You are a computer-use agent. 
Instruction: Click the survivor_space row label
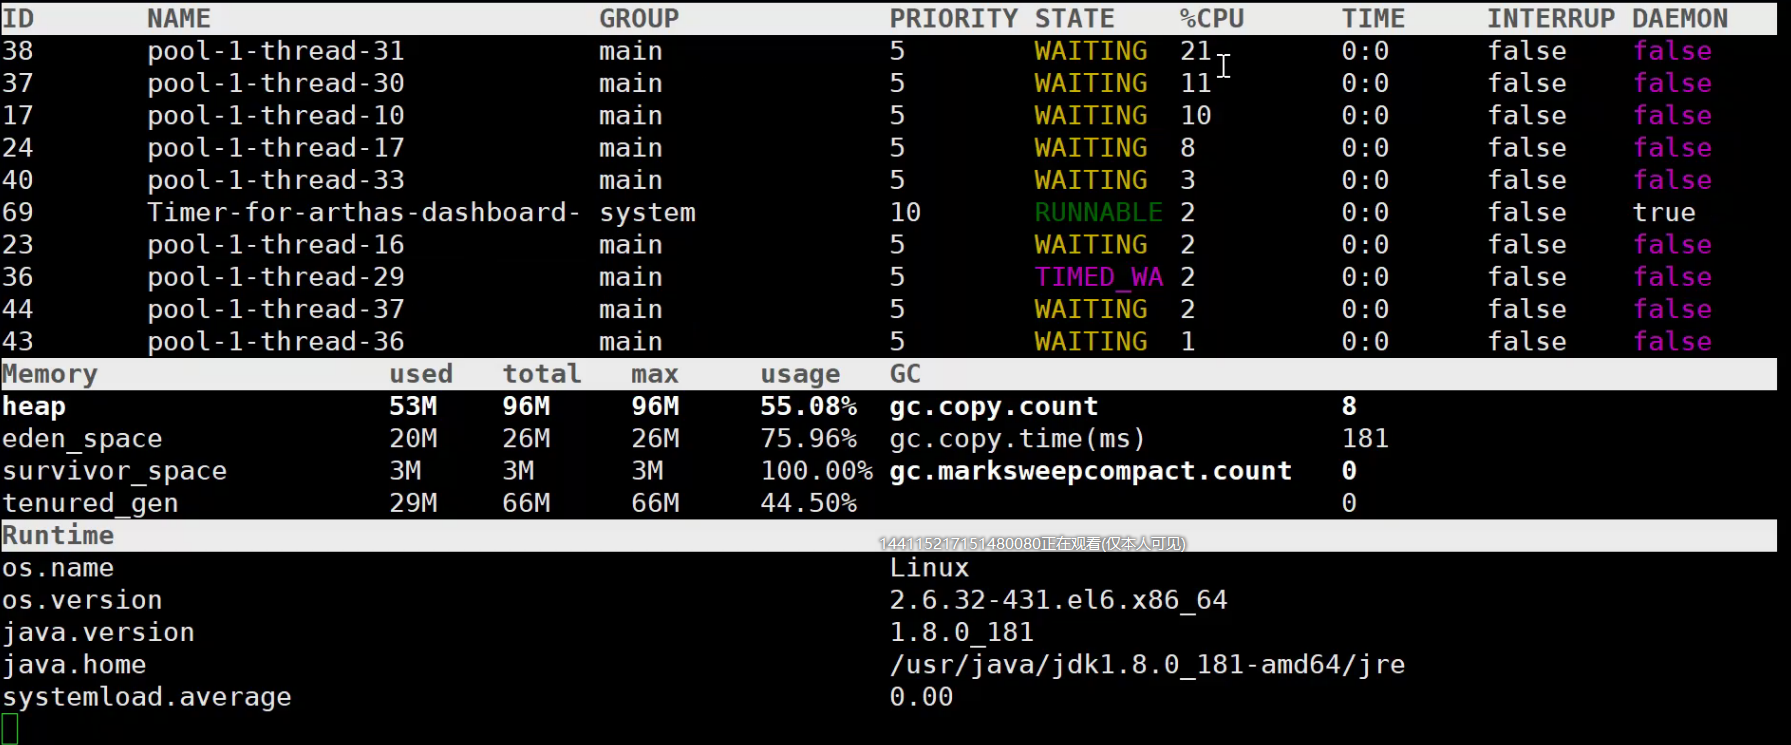[x=114, y=471]
